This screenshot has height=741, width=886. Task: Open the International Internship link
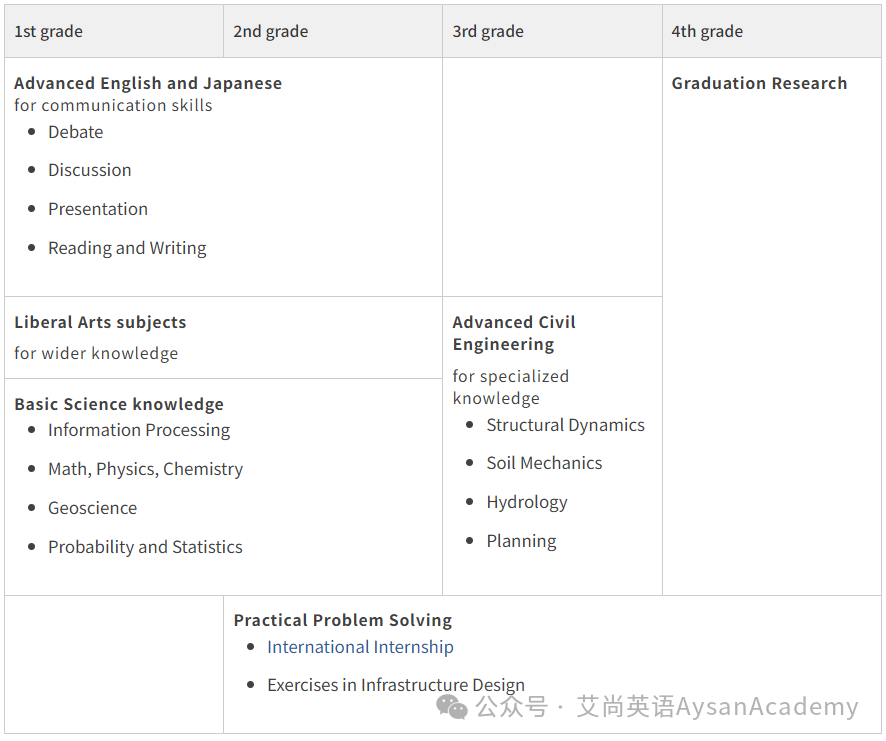coord(360,647)
